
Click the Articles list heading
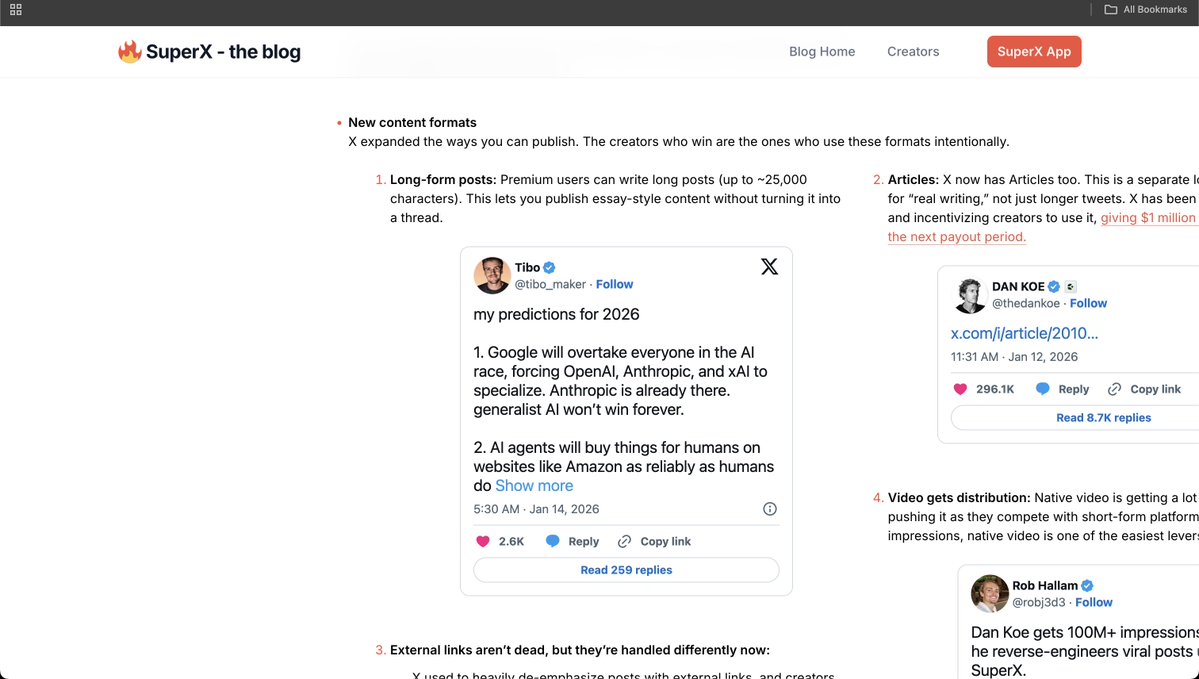(913, 180)
